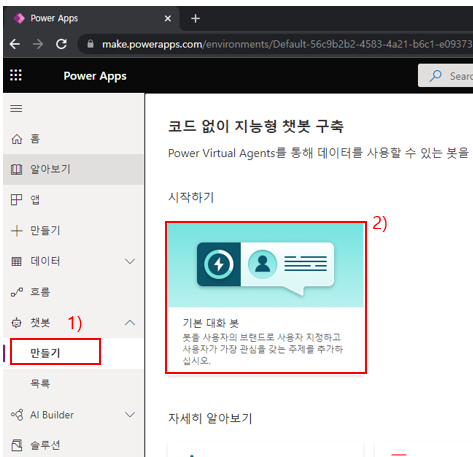Open 앱 in the sidebar
The height and width of the screenshot is (457, 473).
point(73,200)
